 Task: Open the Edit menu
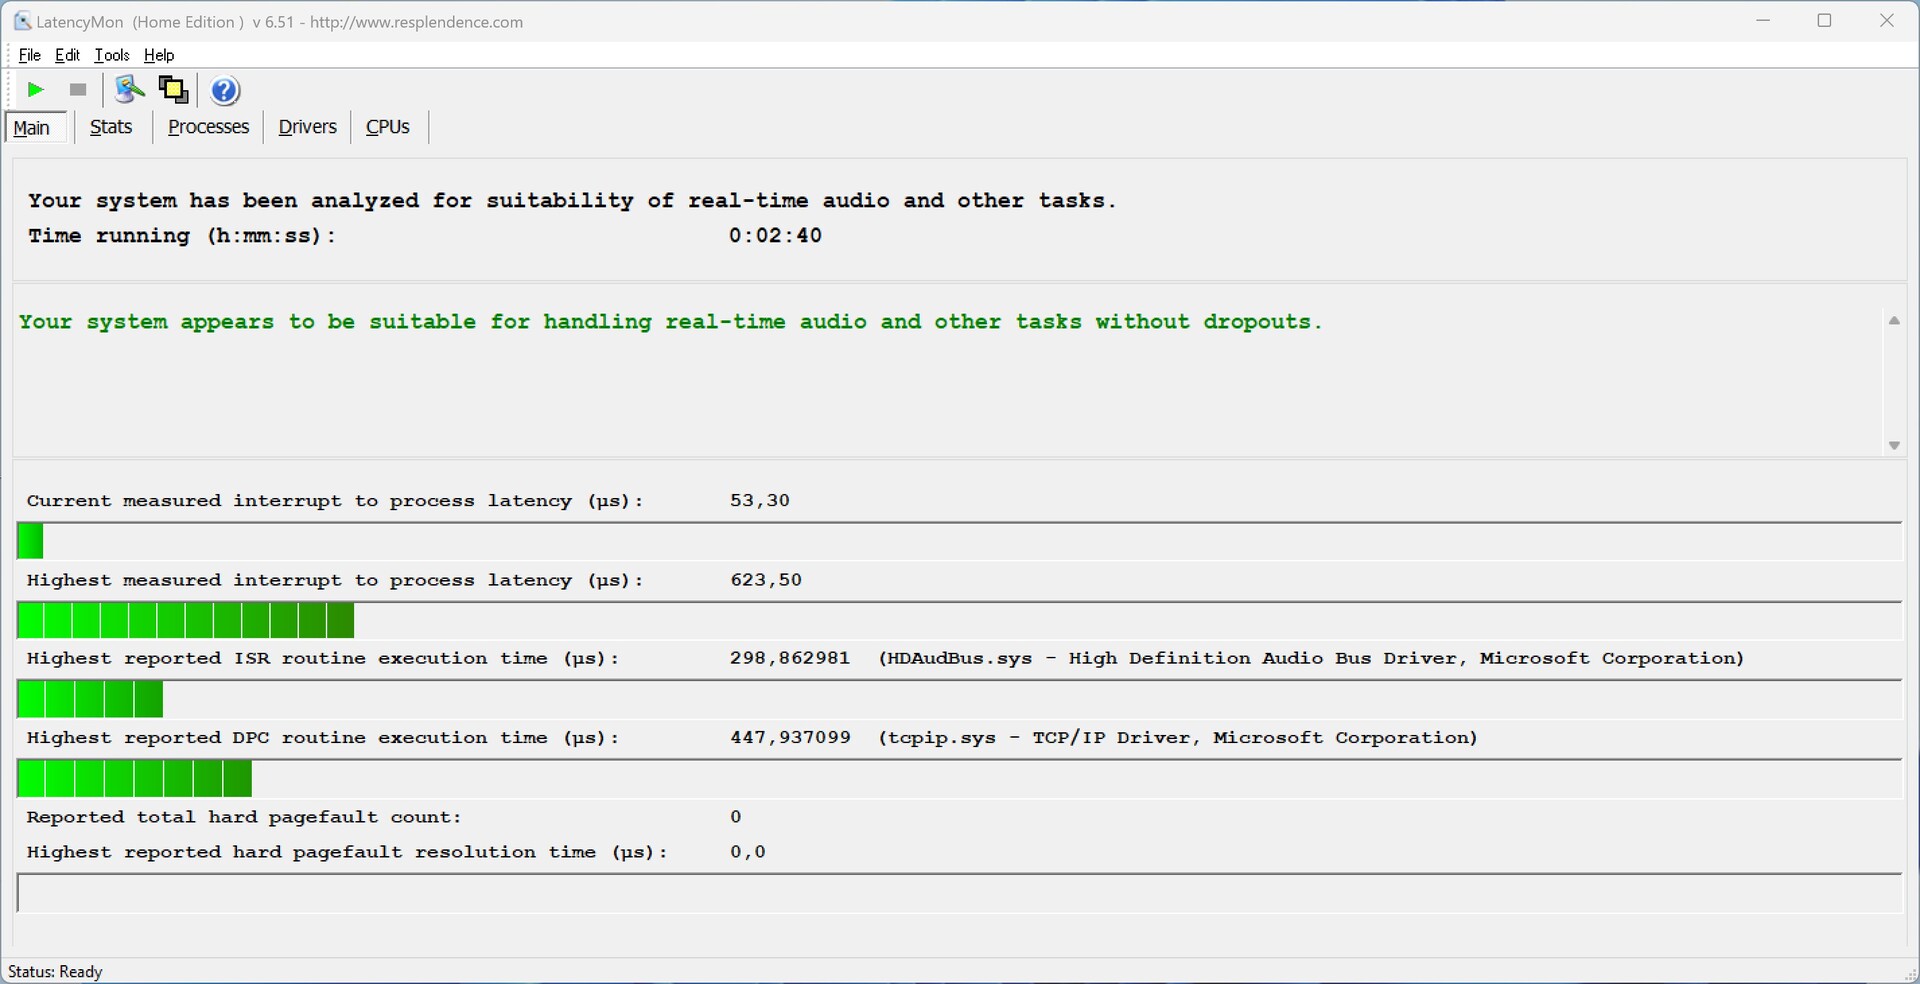[x=68, y=55]
